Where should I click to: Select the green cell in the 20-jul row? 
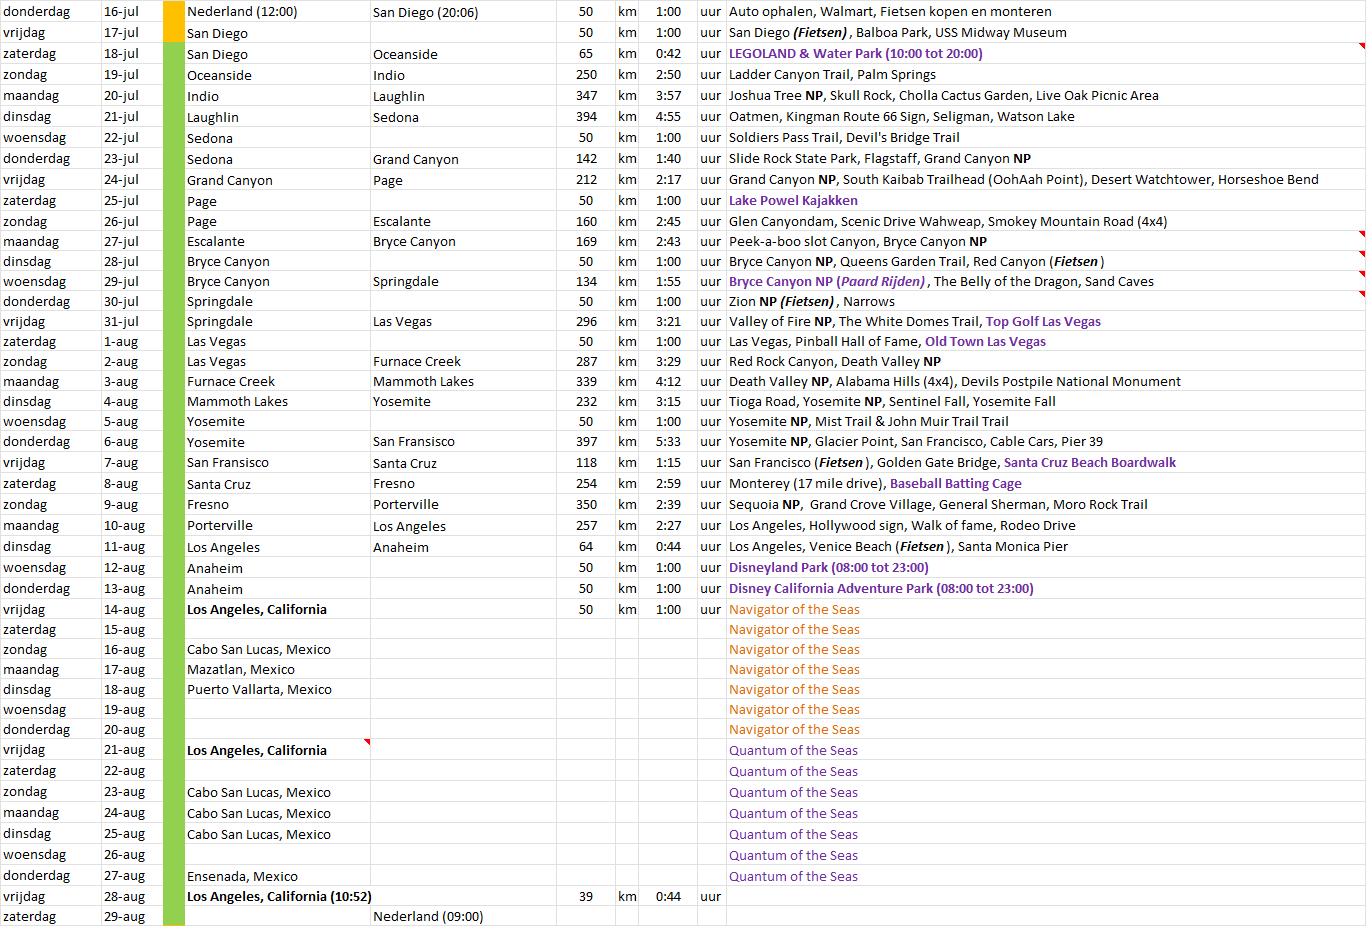pyautogui.click(x=174, y=96)
